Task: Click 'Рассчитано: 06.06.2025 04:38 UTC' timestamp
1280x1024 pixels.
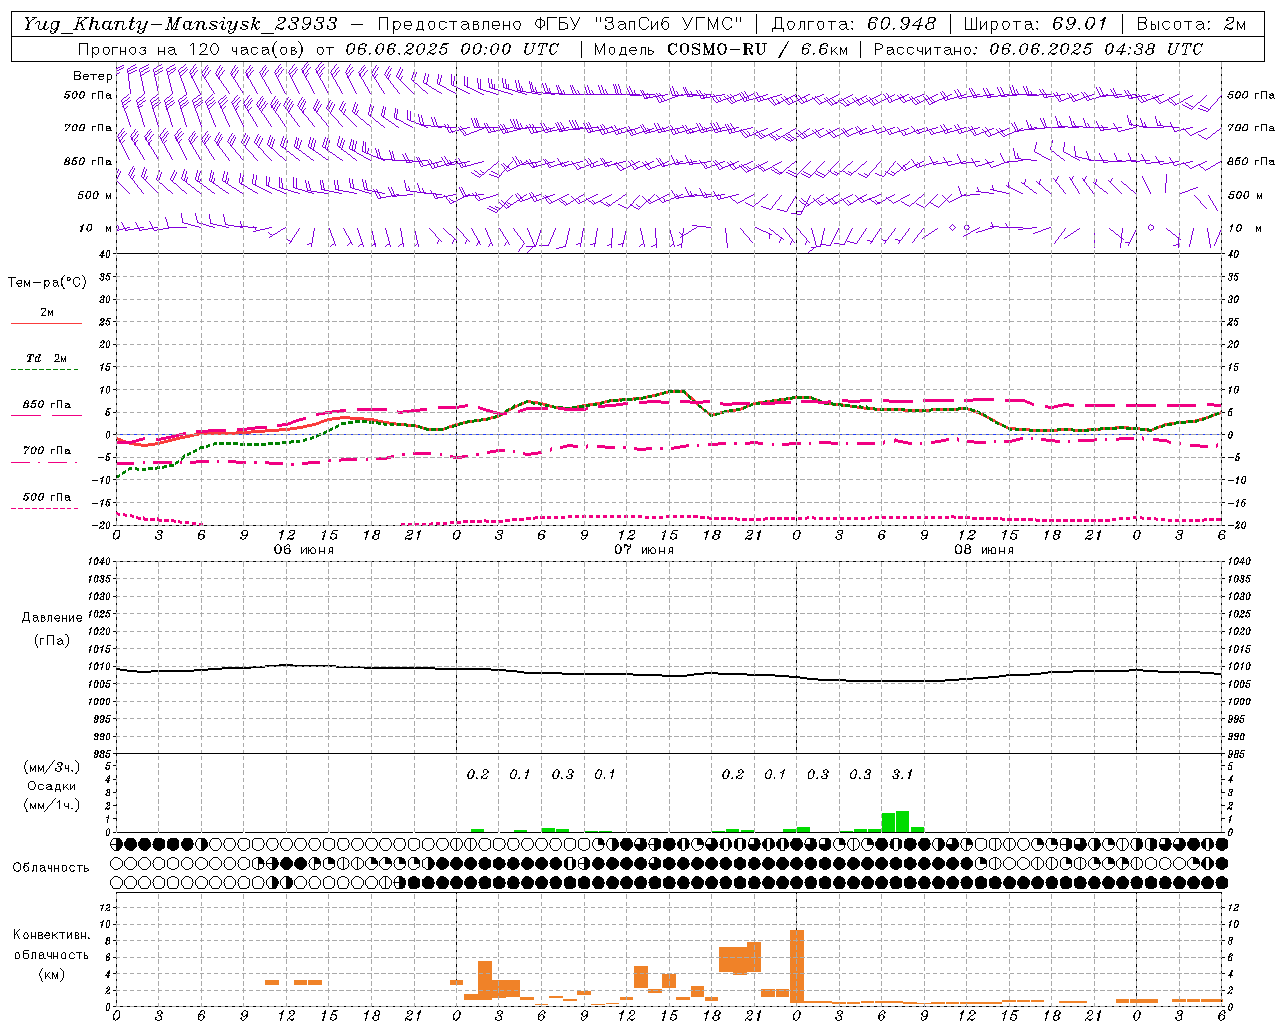Action: pos(1038,49)
